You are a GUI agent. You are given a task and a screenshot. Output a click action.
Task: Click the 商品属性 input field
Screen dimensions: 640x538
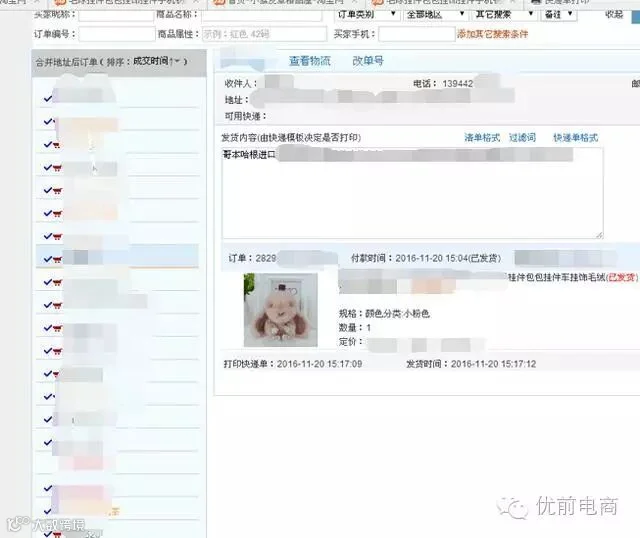(x=264, y=34)
